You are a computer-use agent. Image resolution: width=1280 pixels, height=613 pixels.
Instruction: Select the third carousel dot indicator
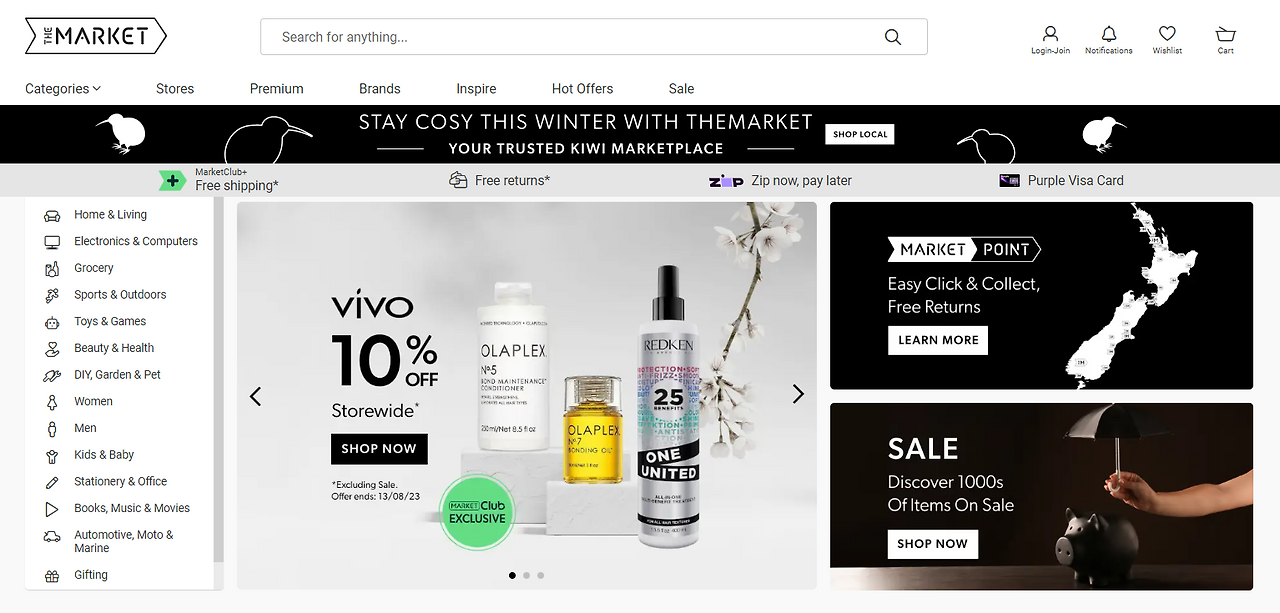click(541, 575)
